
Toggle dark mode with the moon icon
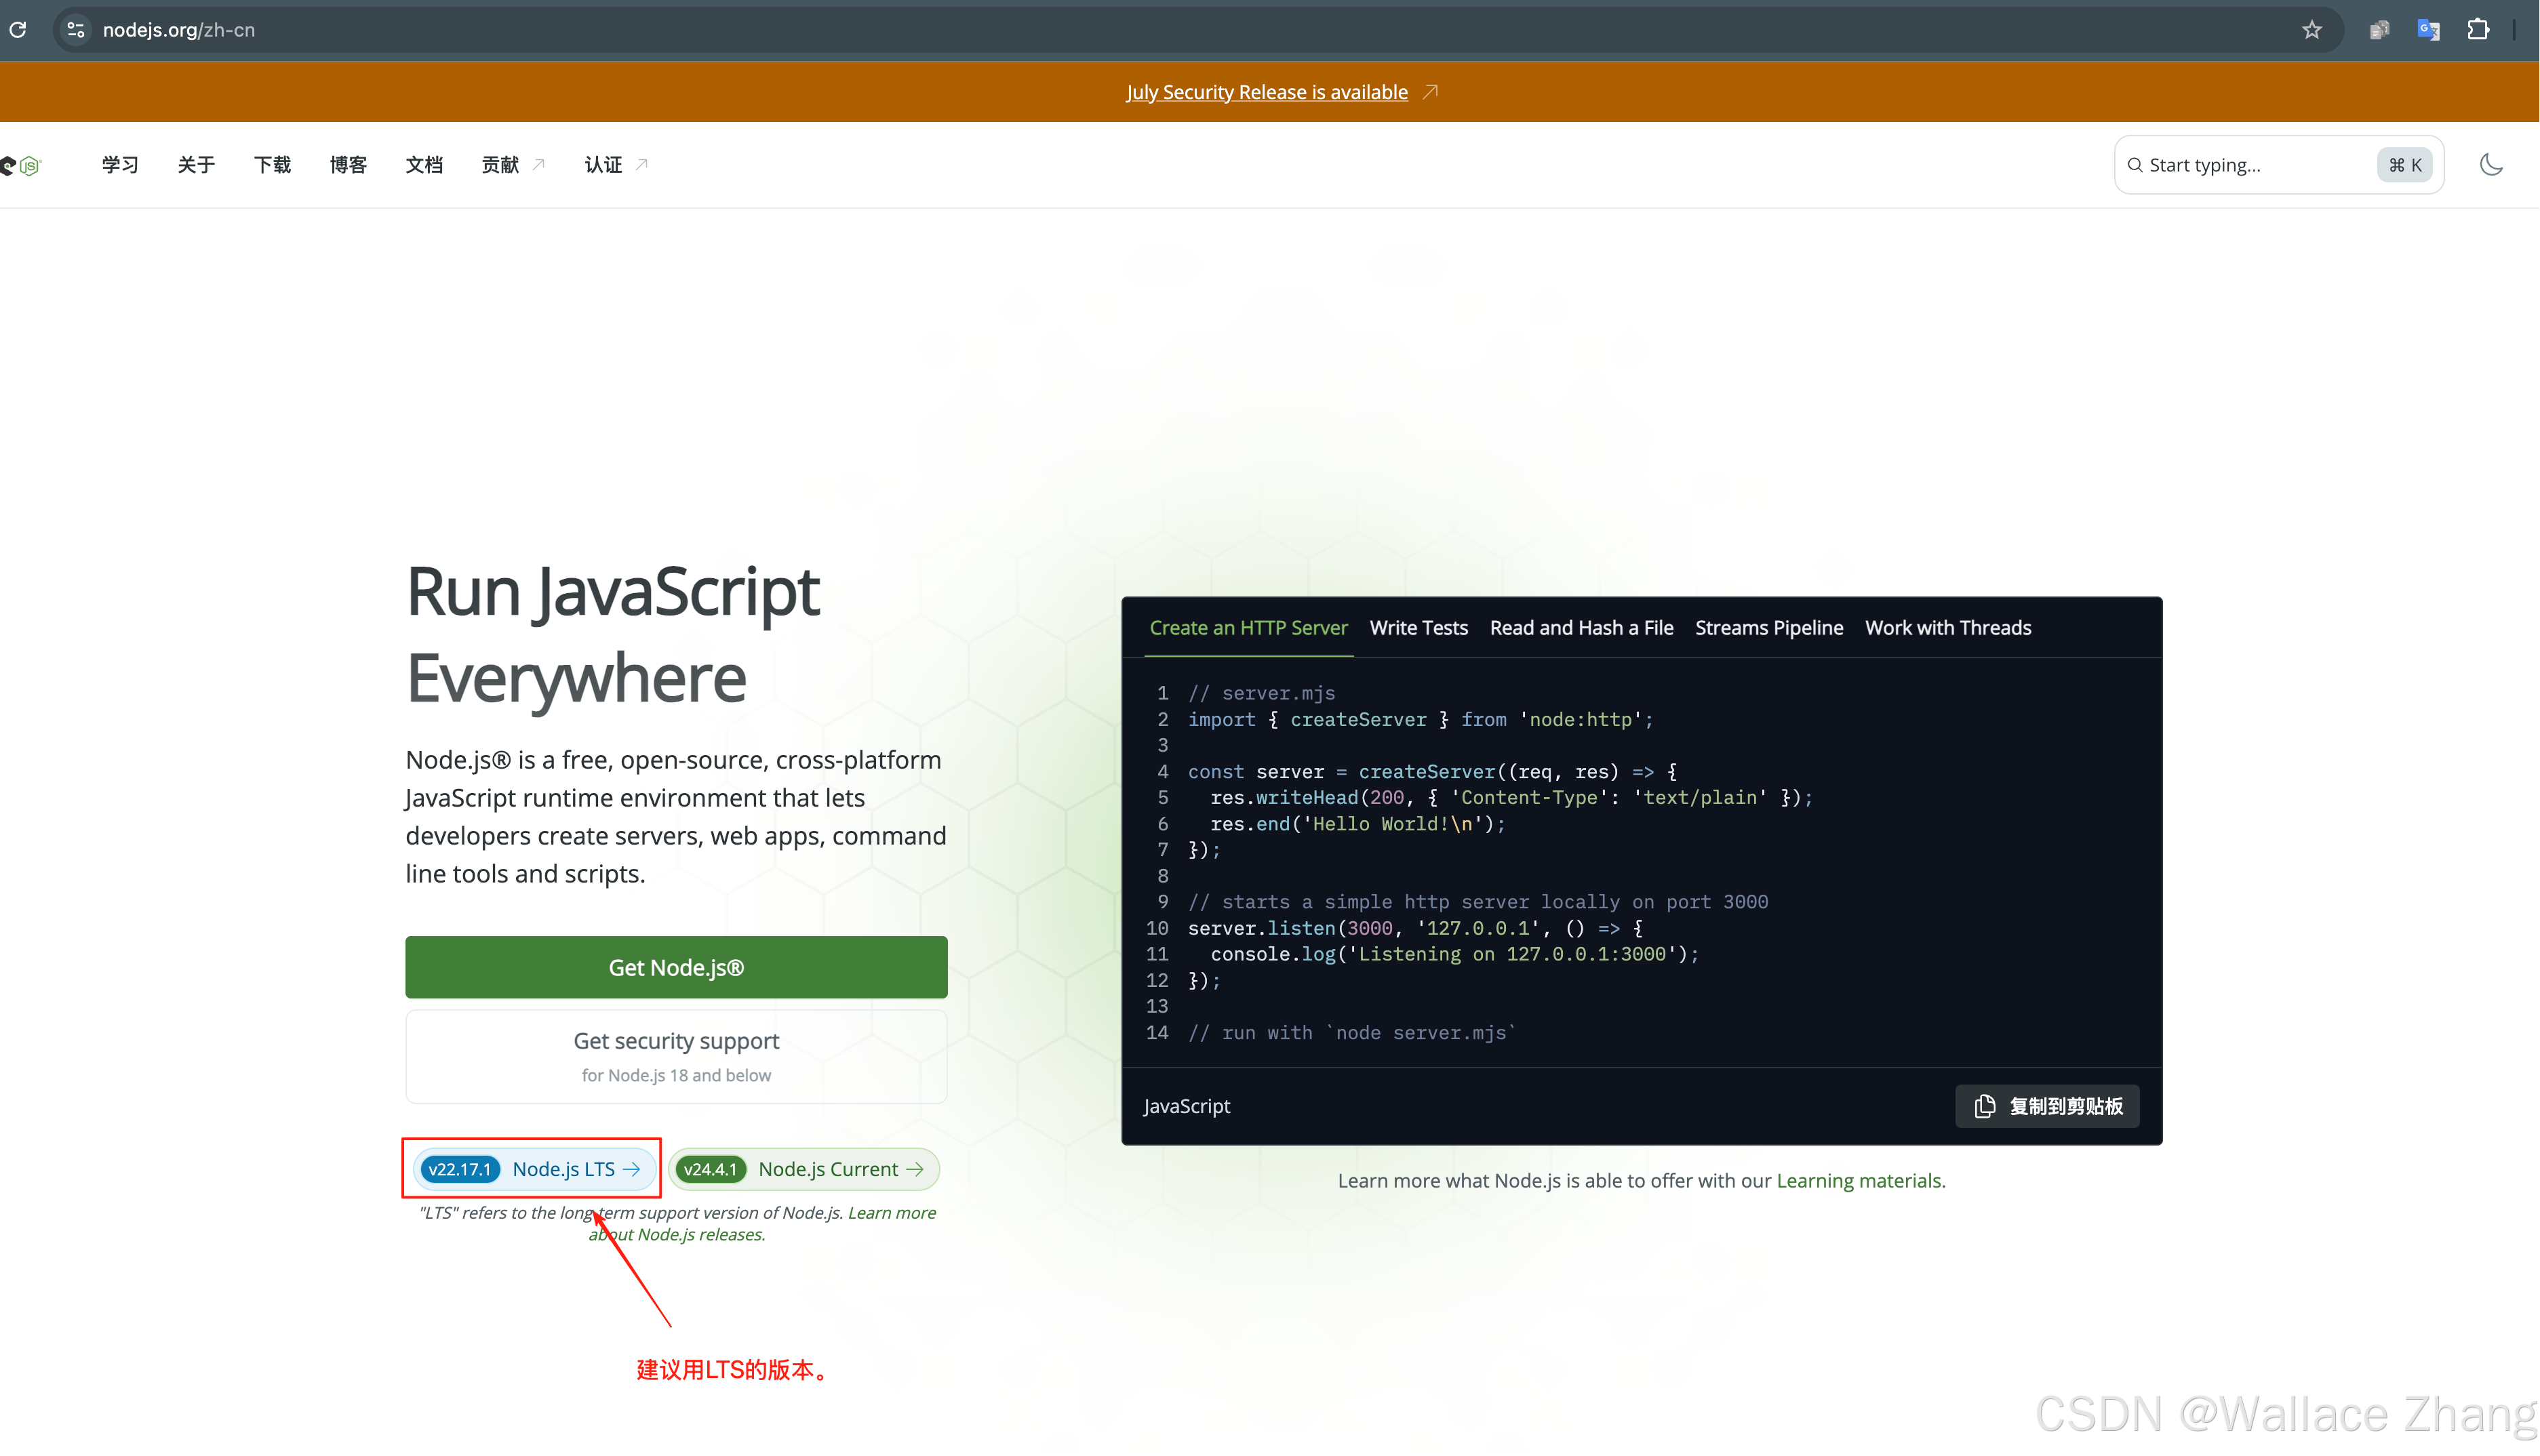tap(2491, 165)
